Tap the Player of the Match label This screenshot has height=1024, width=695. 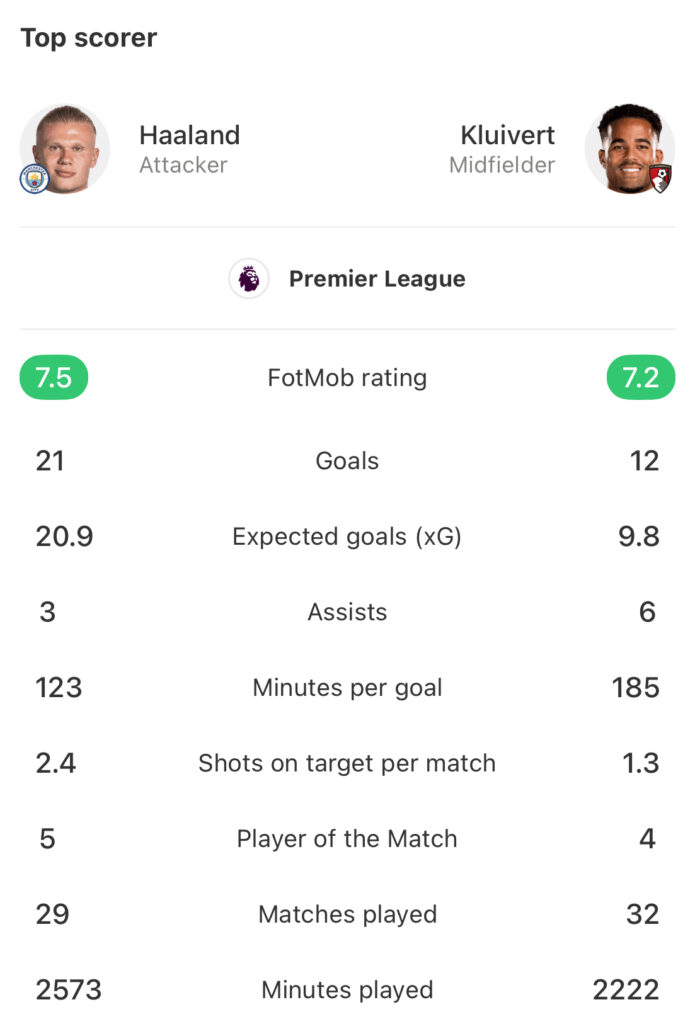click(x=347, y=839)
